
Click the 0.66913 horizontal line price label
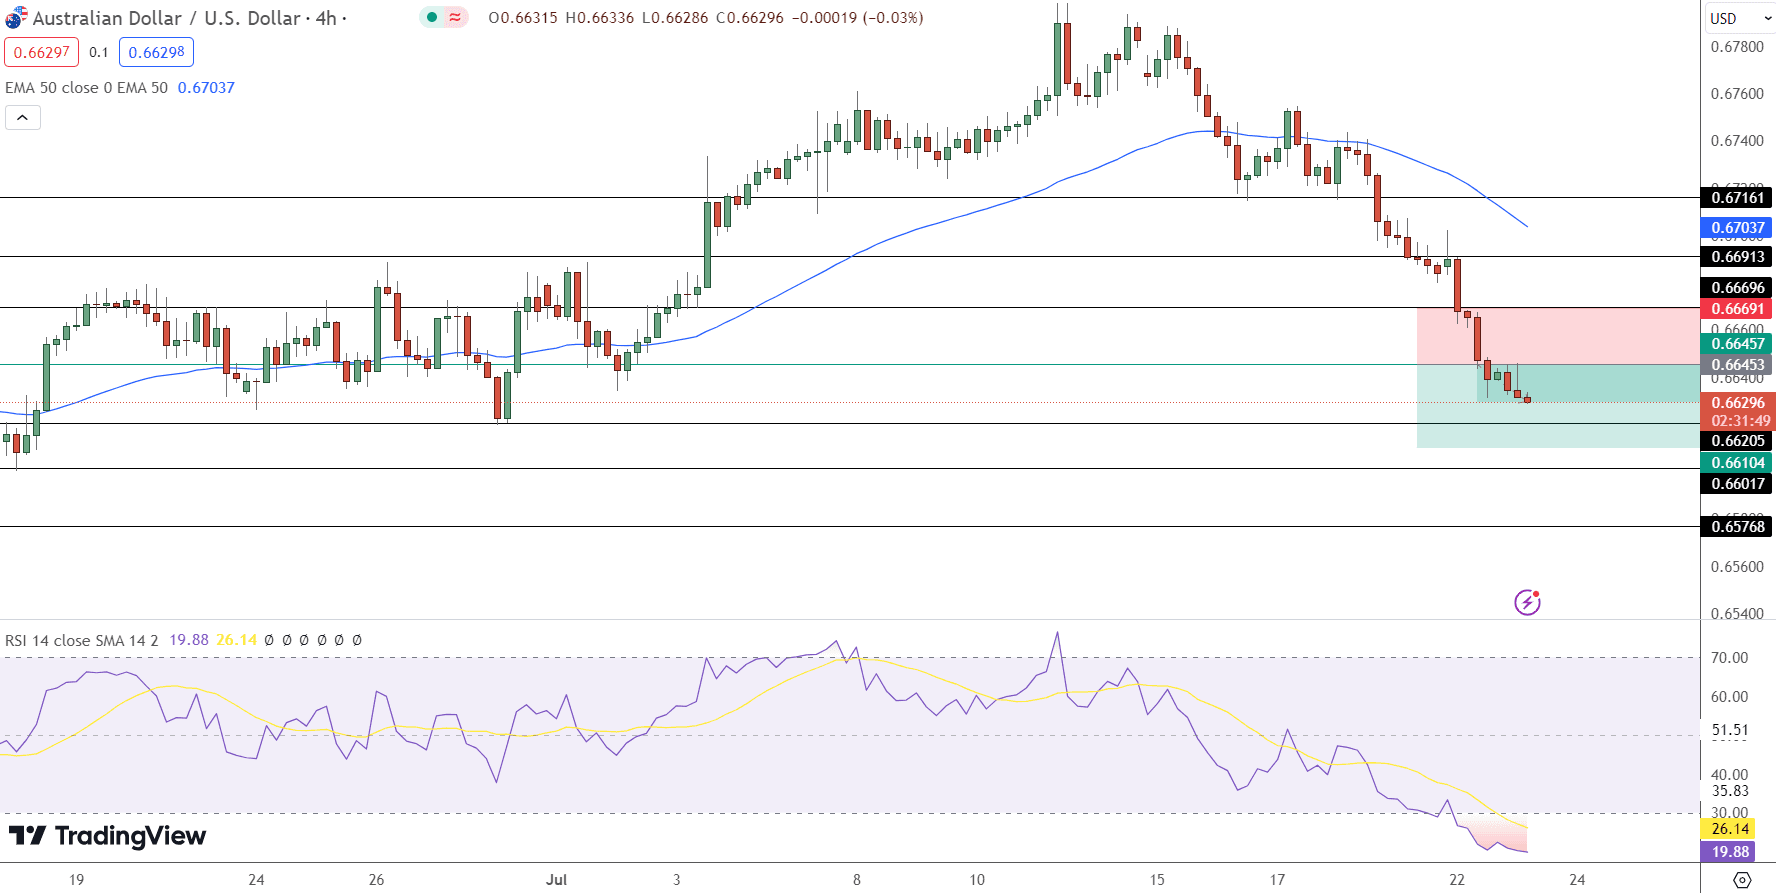coord(1737,257)
